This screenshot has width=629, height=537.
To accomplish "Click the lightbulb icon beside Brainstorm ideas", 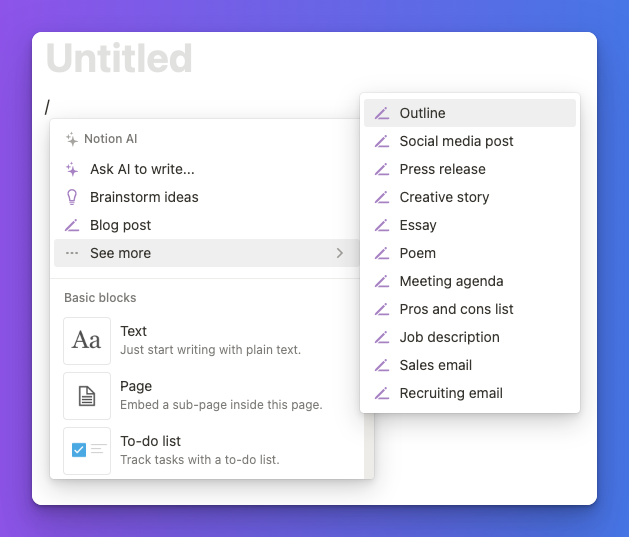I will pos(72,197).
